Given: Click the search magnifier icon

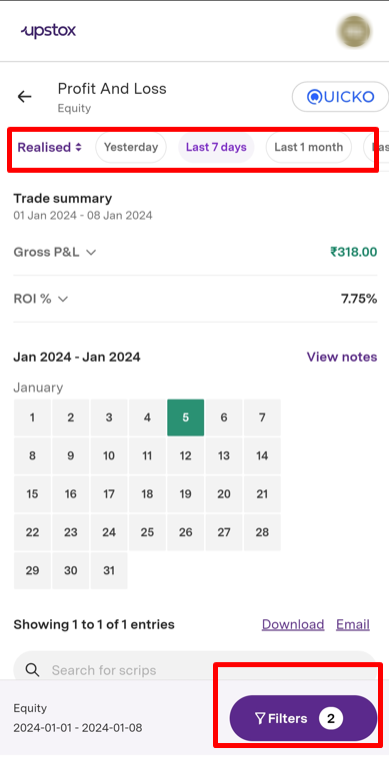Looking at the screenshot, I should coord(32,670).
